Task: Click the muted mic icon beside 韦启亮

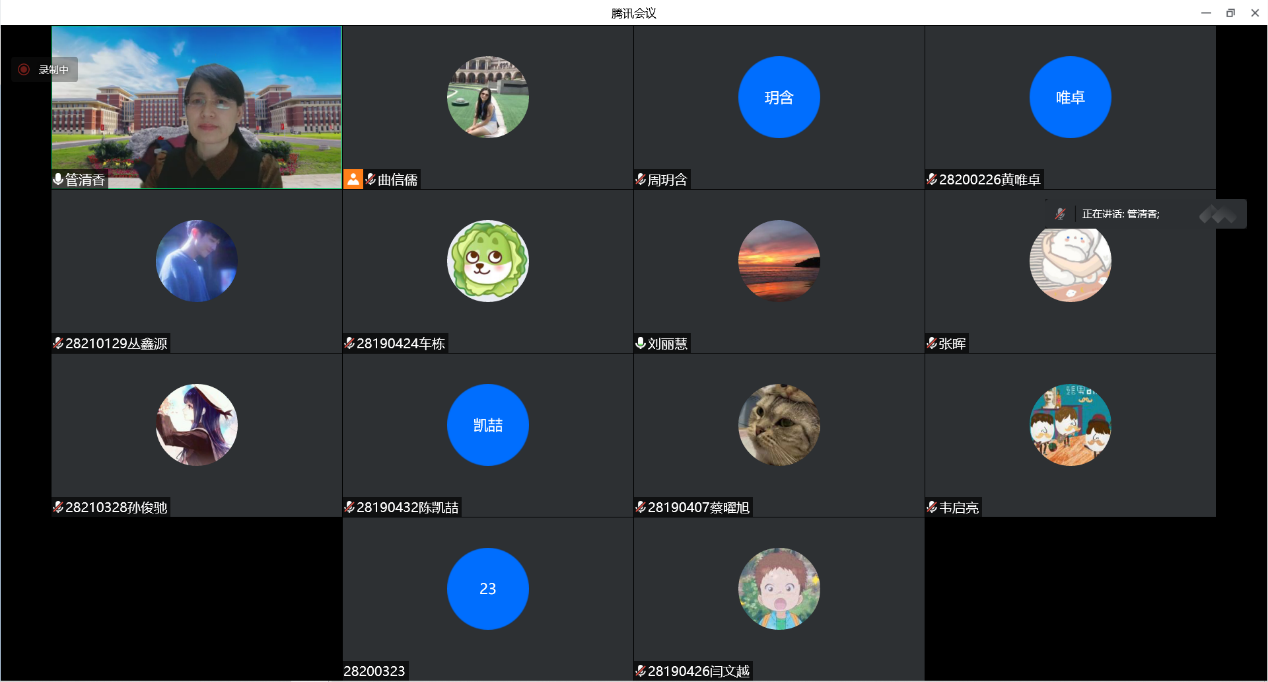Action: pos(931,508)
